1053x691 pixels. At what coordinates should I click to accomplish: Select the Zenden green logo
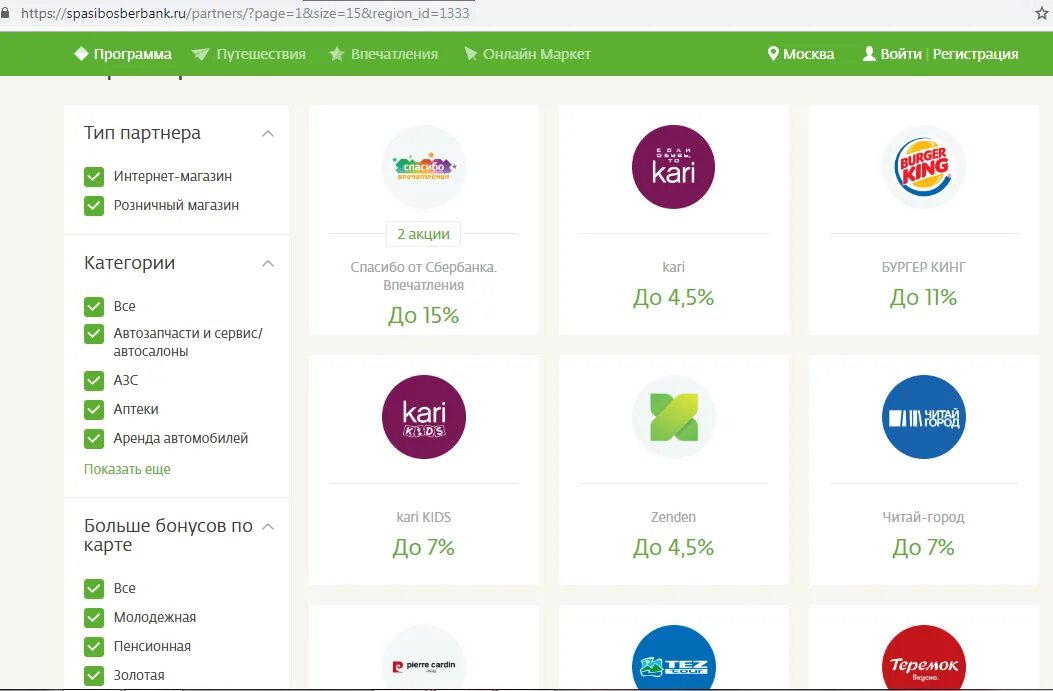pos(674,417)
